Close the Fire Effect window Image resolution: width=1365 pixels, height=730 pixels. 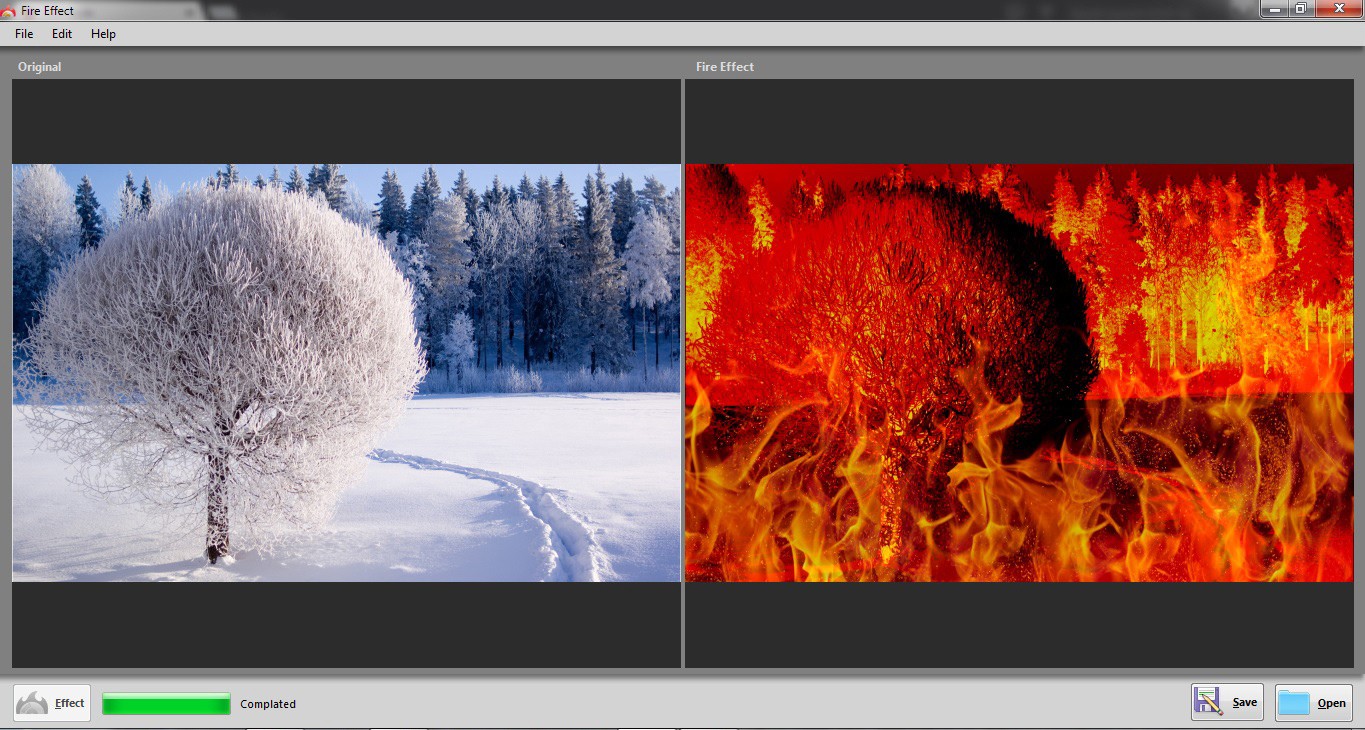[1339, 9]
